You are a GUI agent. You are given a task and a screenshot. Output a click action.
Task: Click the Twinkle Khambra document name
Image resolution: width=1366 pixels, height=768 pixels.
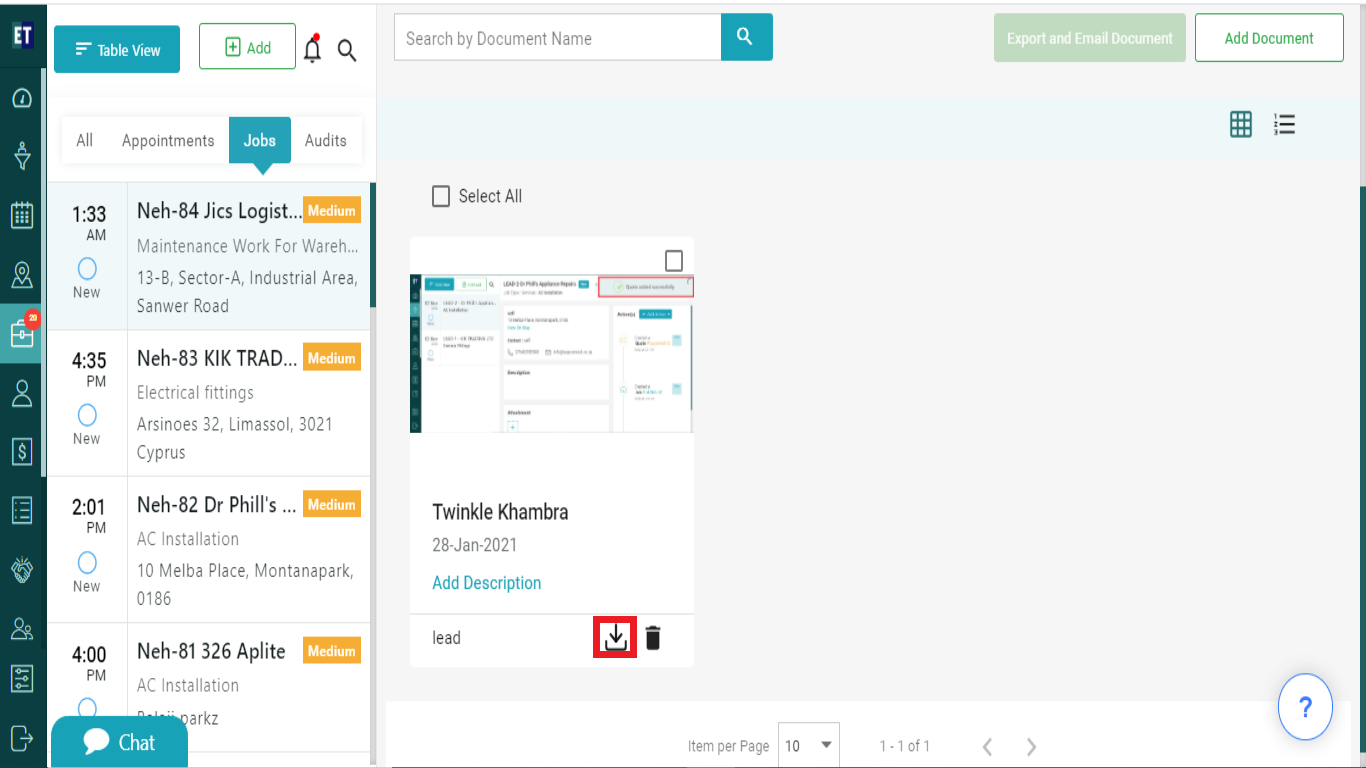pyautogui.click(x=500, y=512)
